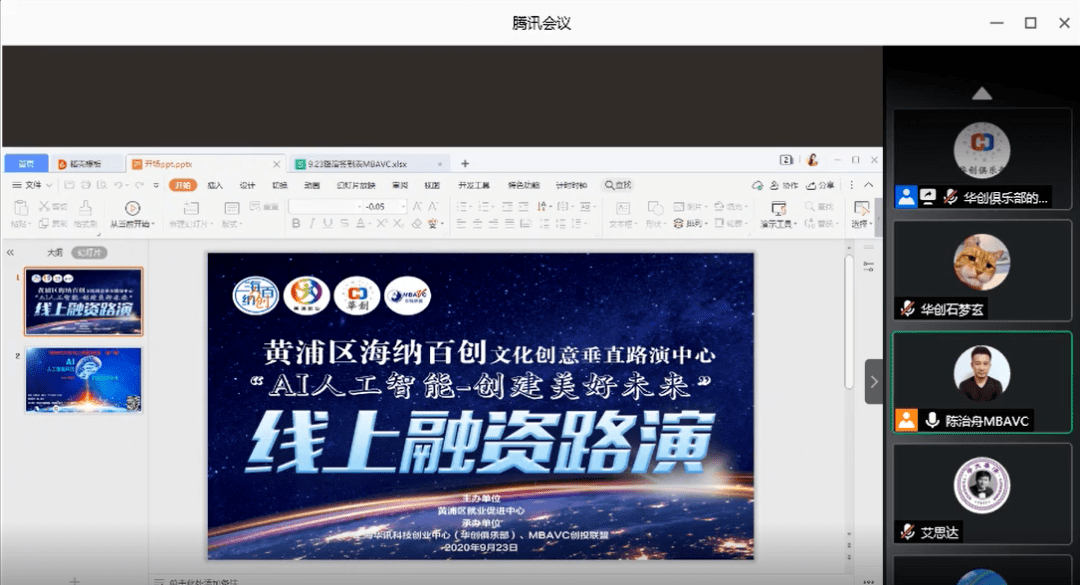The image size is (1080, 585).
Task: Click the slide editor vertical scrollbar
Action: pos(849,320)
